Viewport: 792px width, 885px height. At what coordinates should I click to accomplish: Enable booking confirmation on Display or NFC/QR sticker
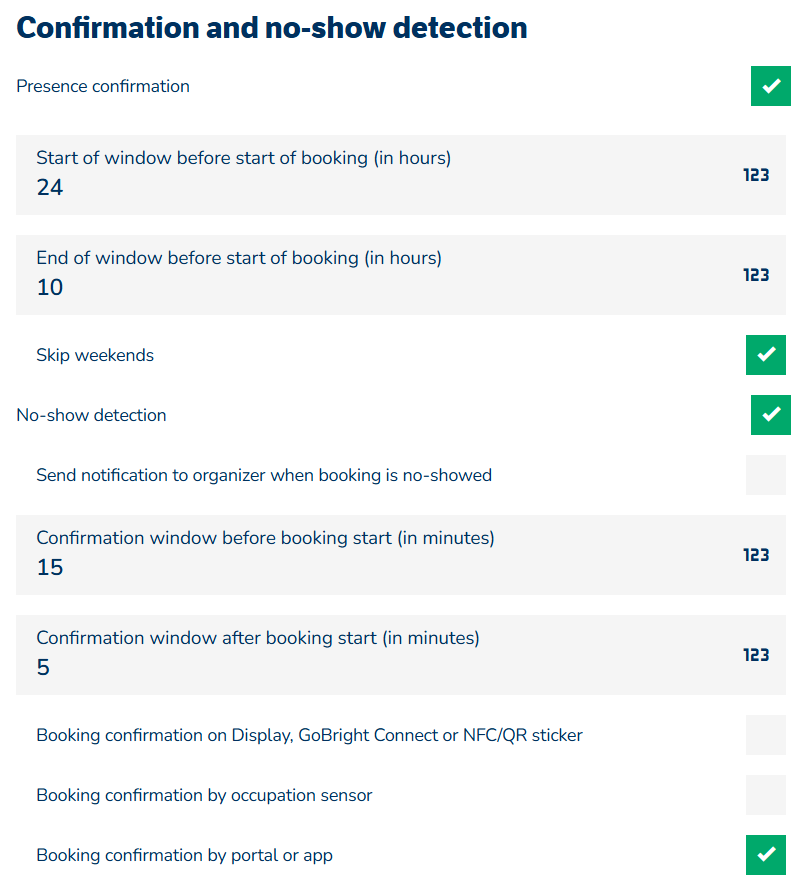pos(766,735)
